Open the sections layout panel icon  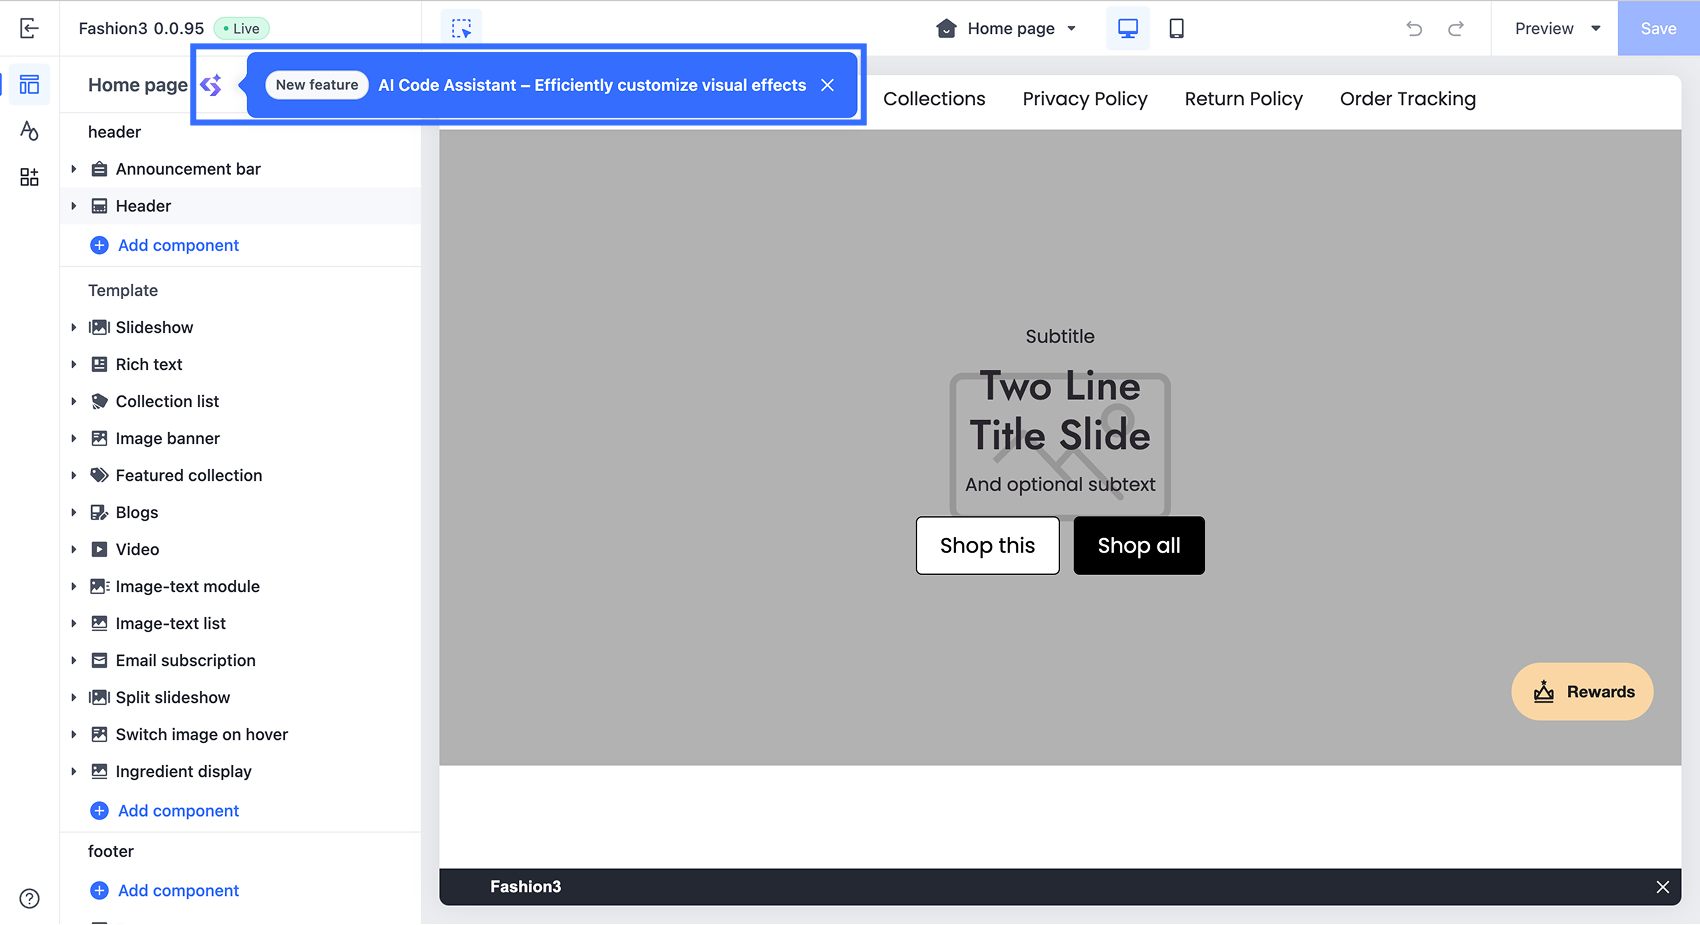pos(29,85)
